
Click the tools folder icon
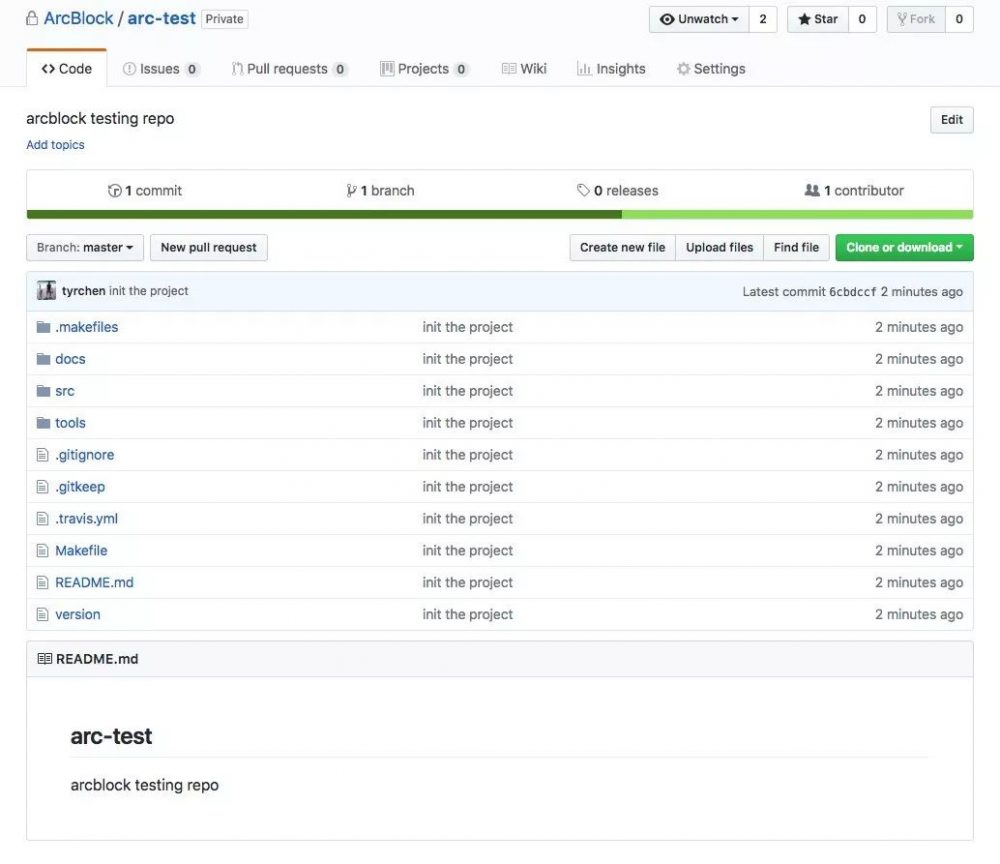click(x=43, y=423)
